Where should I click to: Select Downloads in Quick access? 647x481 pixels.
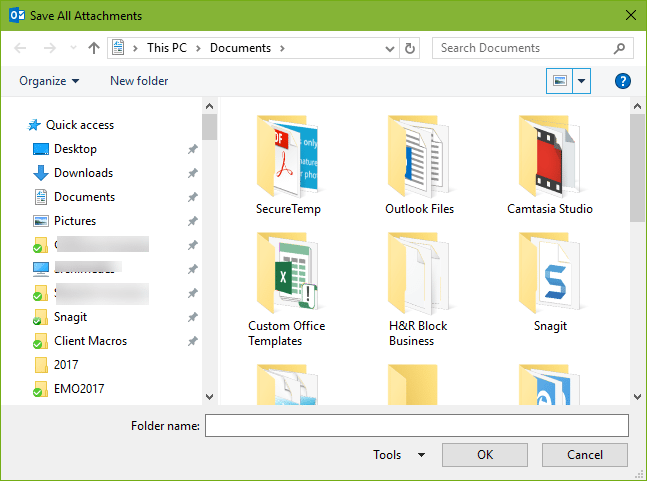pos(83,173)
